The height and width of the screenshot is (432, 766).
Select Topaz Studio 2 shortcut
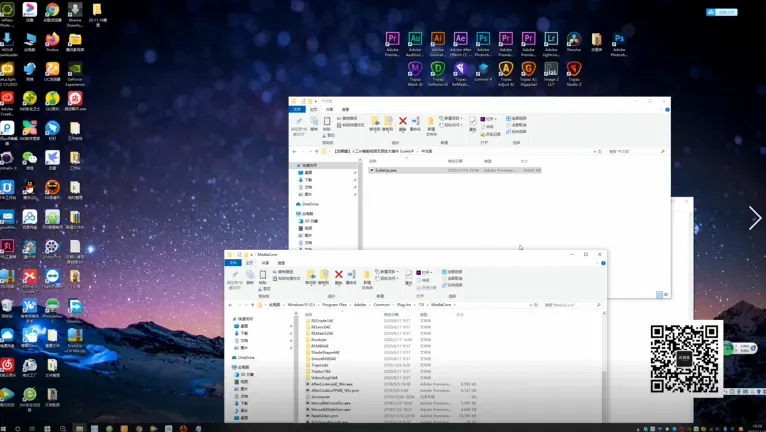click(x=574, y=73)
